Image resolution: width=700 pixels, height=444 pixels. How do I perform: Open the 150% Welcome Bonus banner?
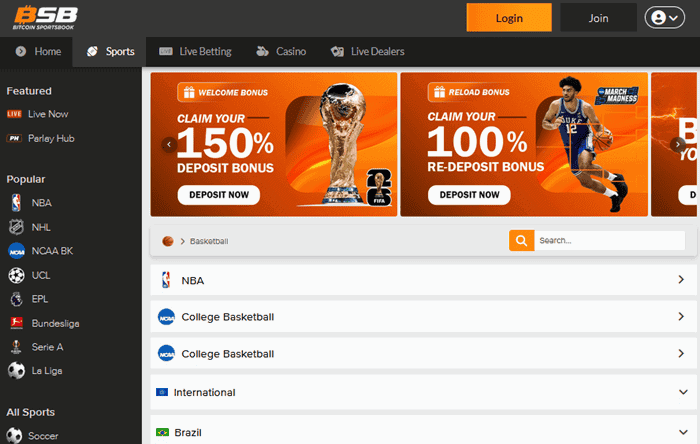tap(274, 144)
